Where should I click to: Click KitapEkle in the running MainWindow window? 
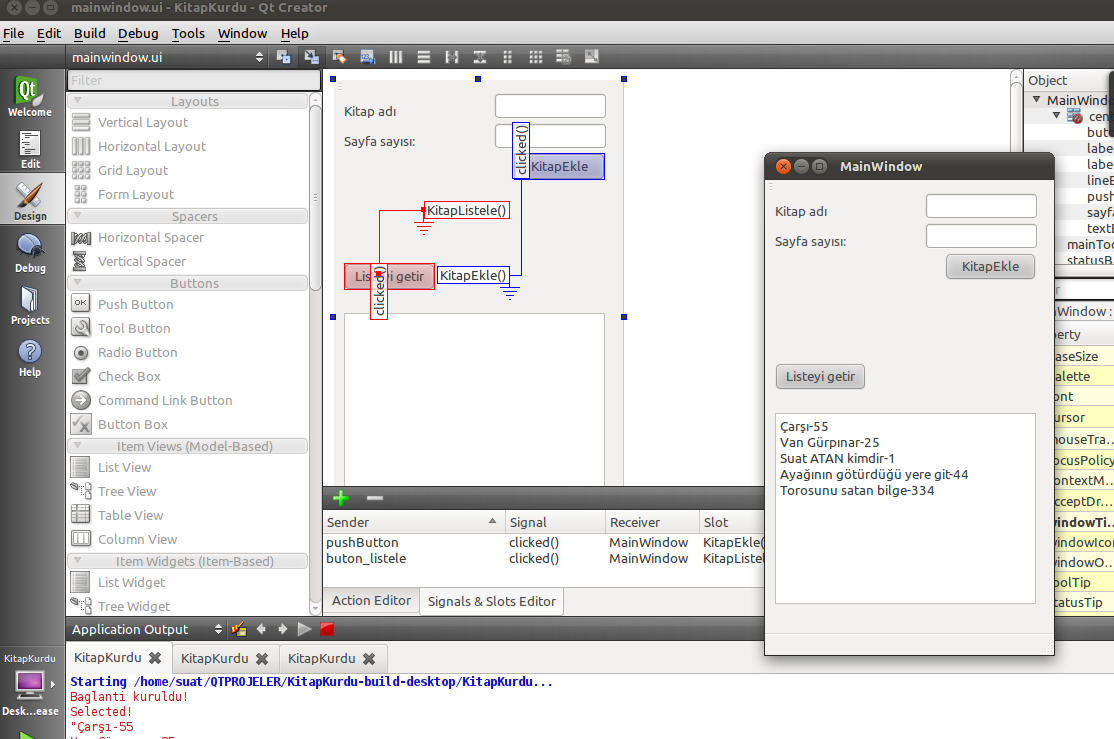[990, 266]
